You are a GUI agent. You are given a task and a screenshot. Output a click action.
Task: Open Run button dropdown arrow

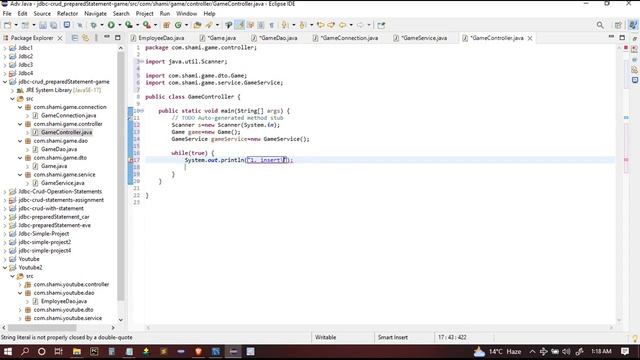tap(119, 25)
